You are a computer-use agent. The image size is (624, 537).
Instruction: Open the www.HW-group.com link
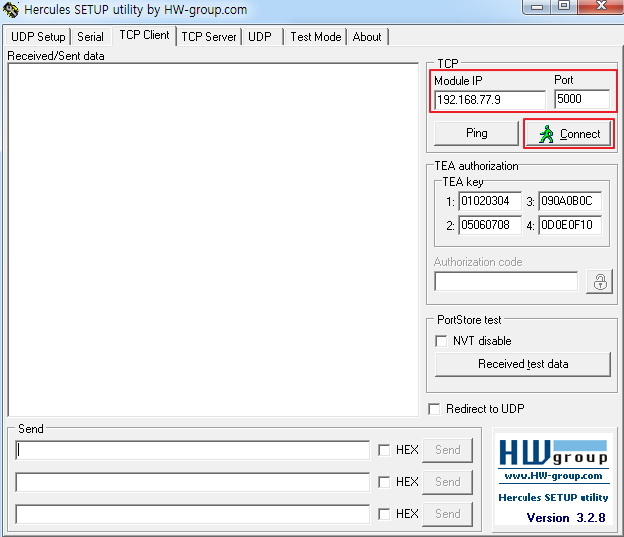[553, 476]
